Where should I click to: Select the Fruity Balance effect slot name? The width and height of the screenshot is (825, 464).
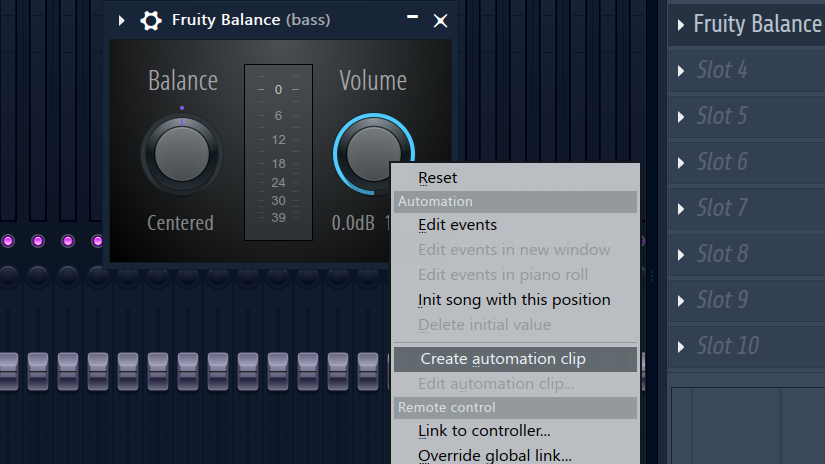[x=759, y=24]
